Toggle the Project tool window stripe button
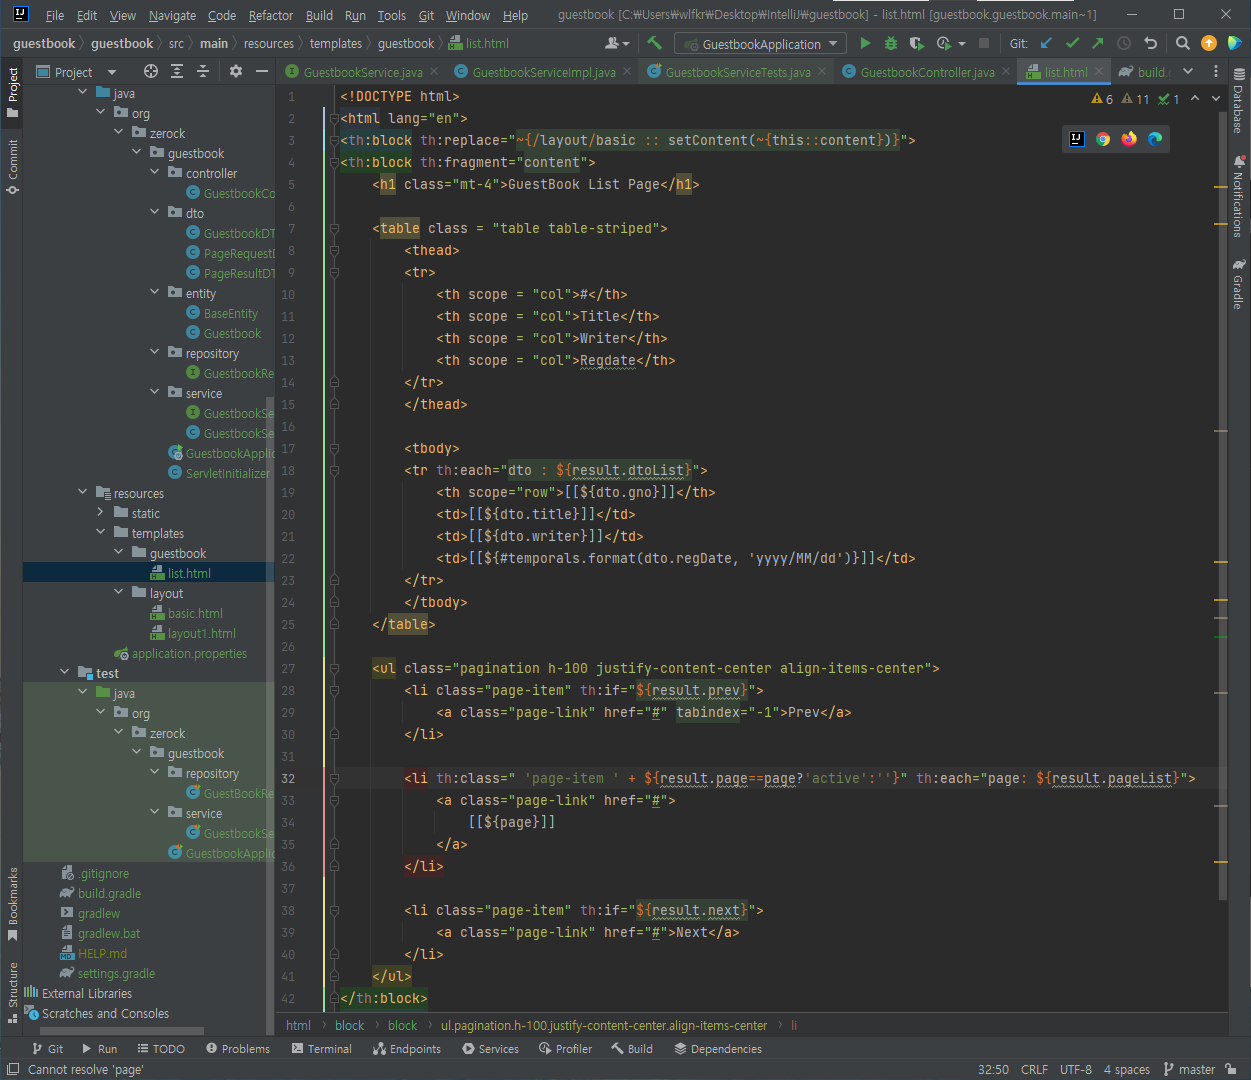 coord(12,92)
